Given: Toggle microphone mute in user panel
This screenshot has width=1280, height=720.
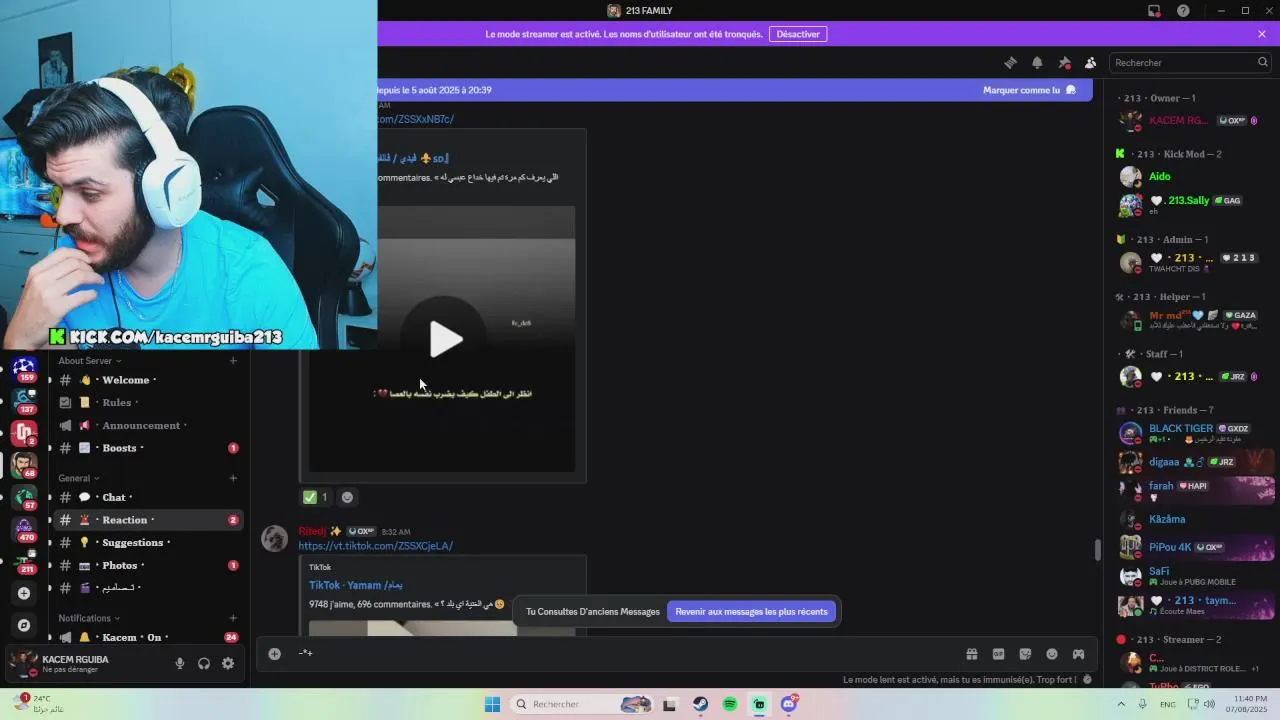Looking at the screenshot, I should (x=180, y=663).
